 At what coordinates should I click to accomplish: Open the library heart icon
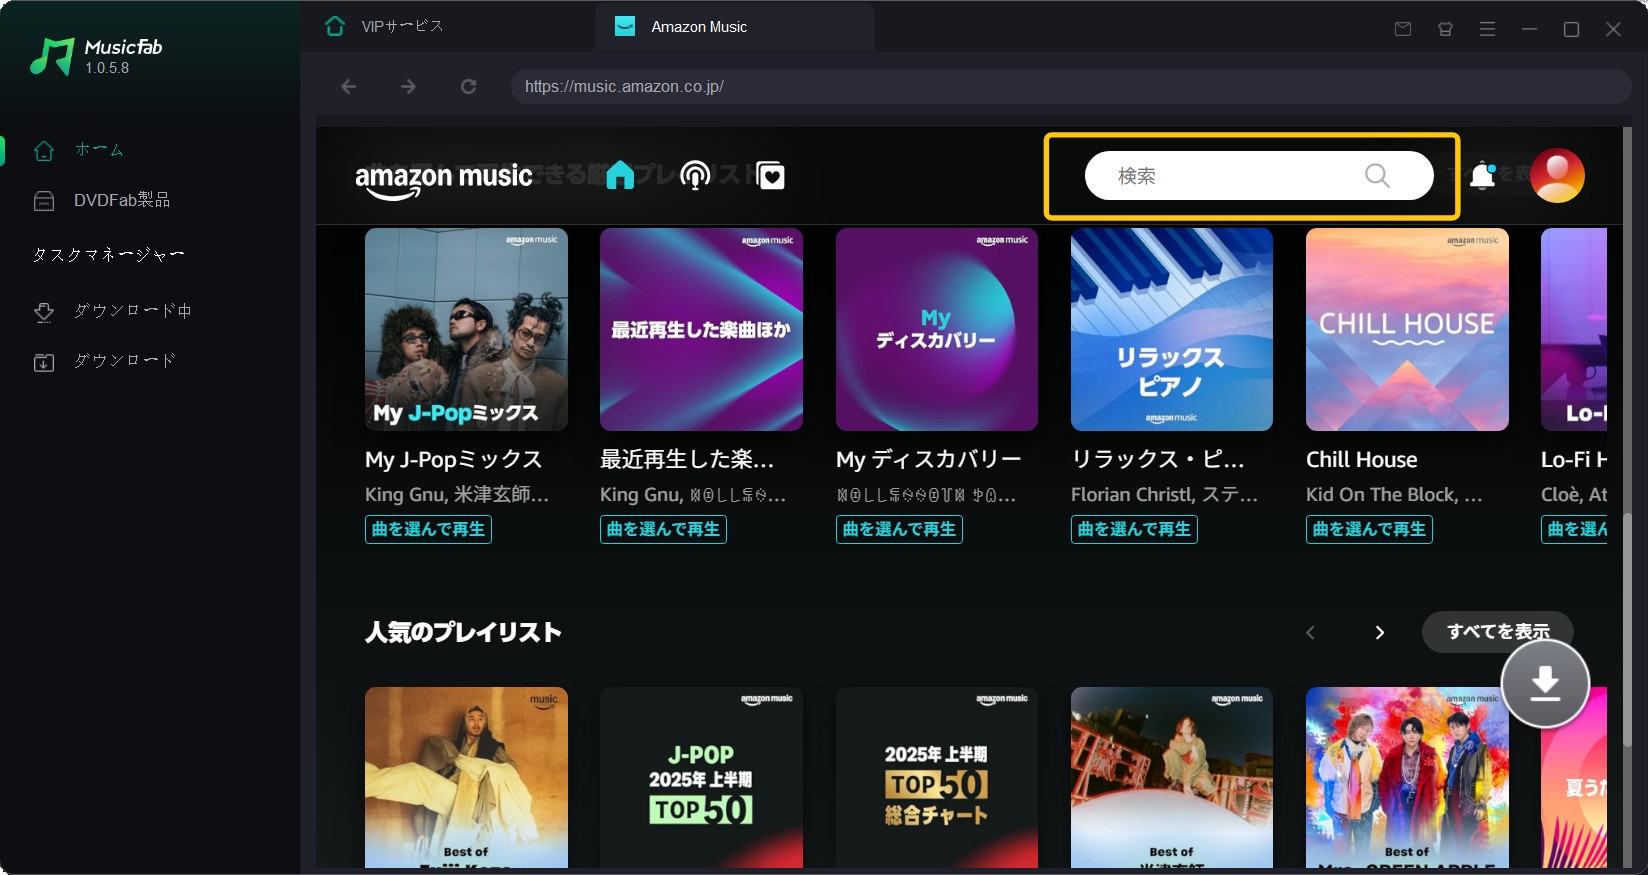770,176
